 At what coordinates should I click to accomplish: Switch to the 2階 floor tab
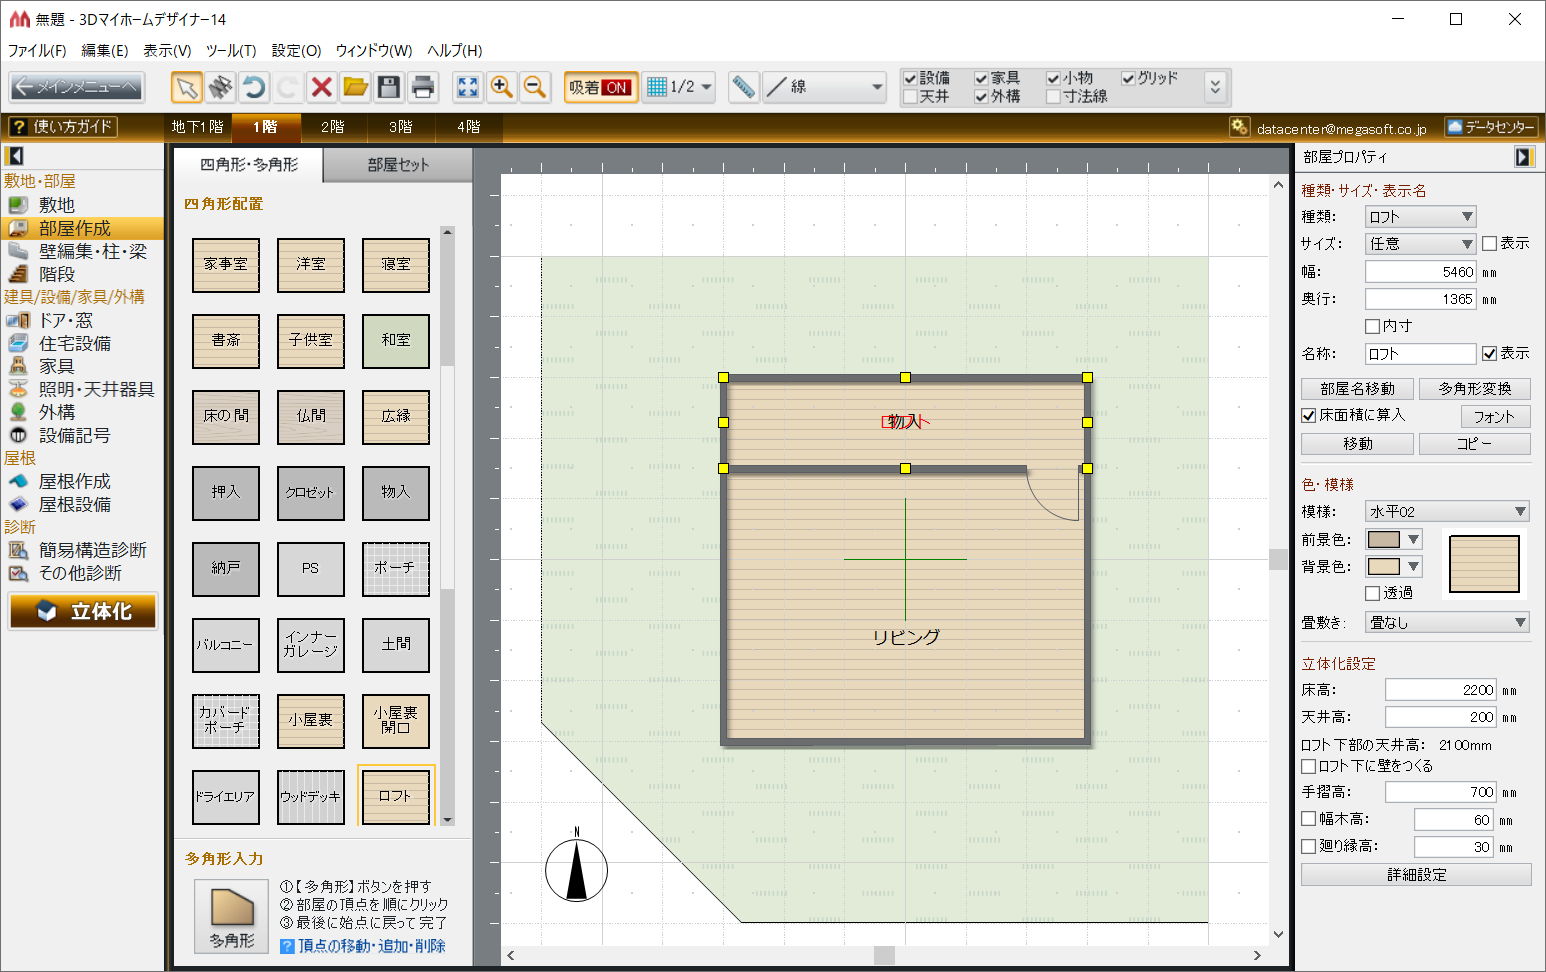pyautogui.click(x=333, y=127)
